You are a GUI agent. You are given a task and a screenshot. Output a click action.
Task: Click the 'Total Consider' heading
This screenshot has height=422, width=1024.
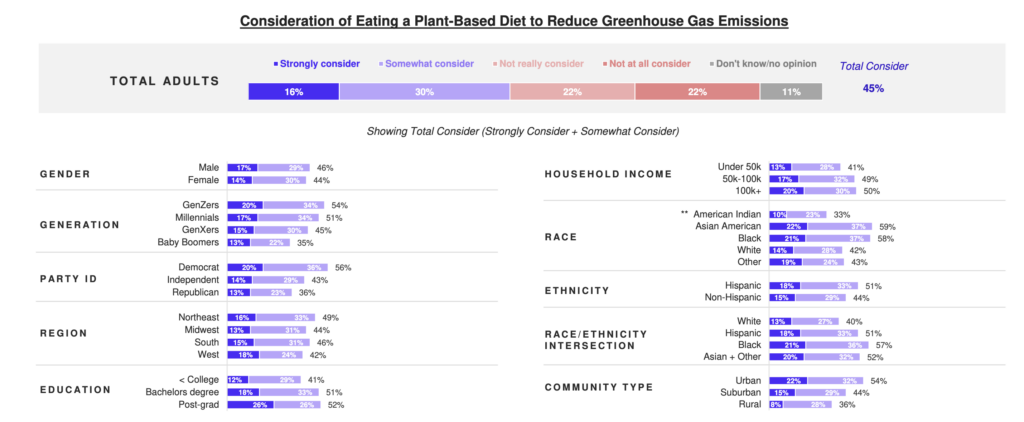tap(874, 66)
